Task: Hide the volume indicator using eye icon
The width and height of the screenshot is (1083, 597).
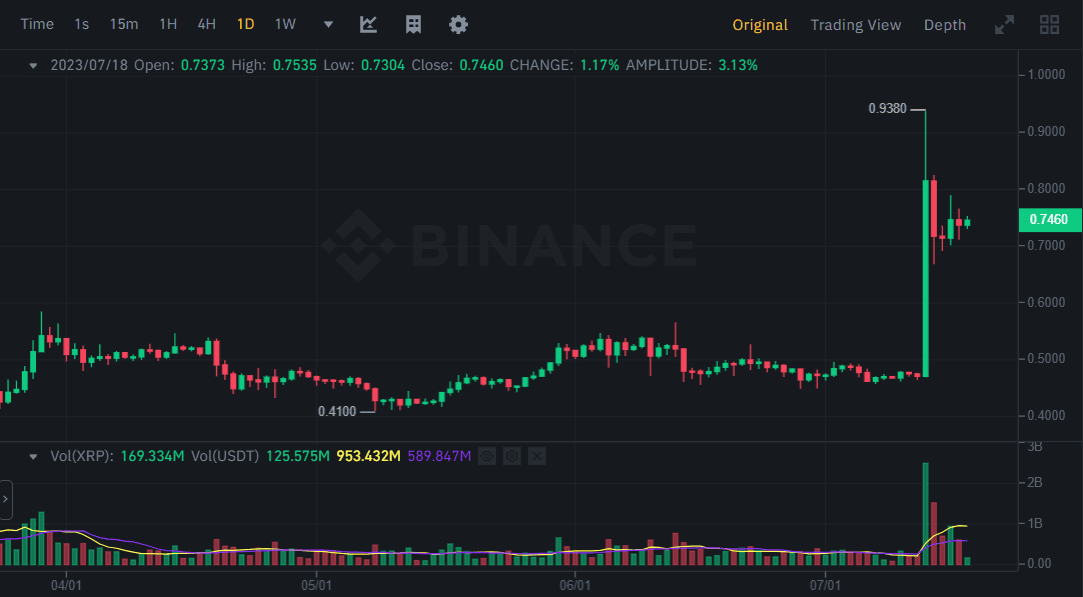Action: [x=487, y=456]
